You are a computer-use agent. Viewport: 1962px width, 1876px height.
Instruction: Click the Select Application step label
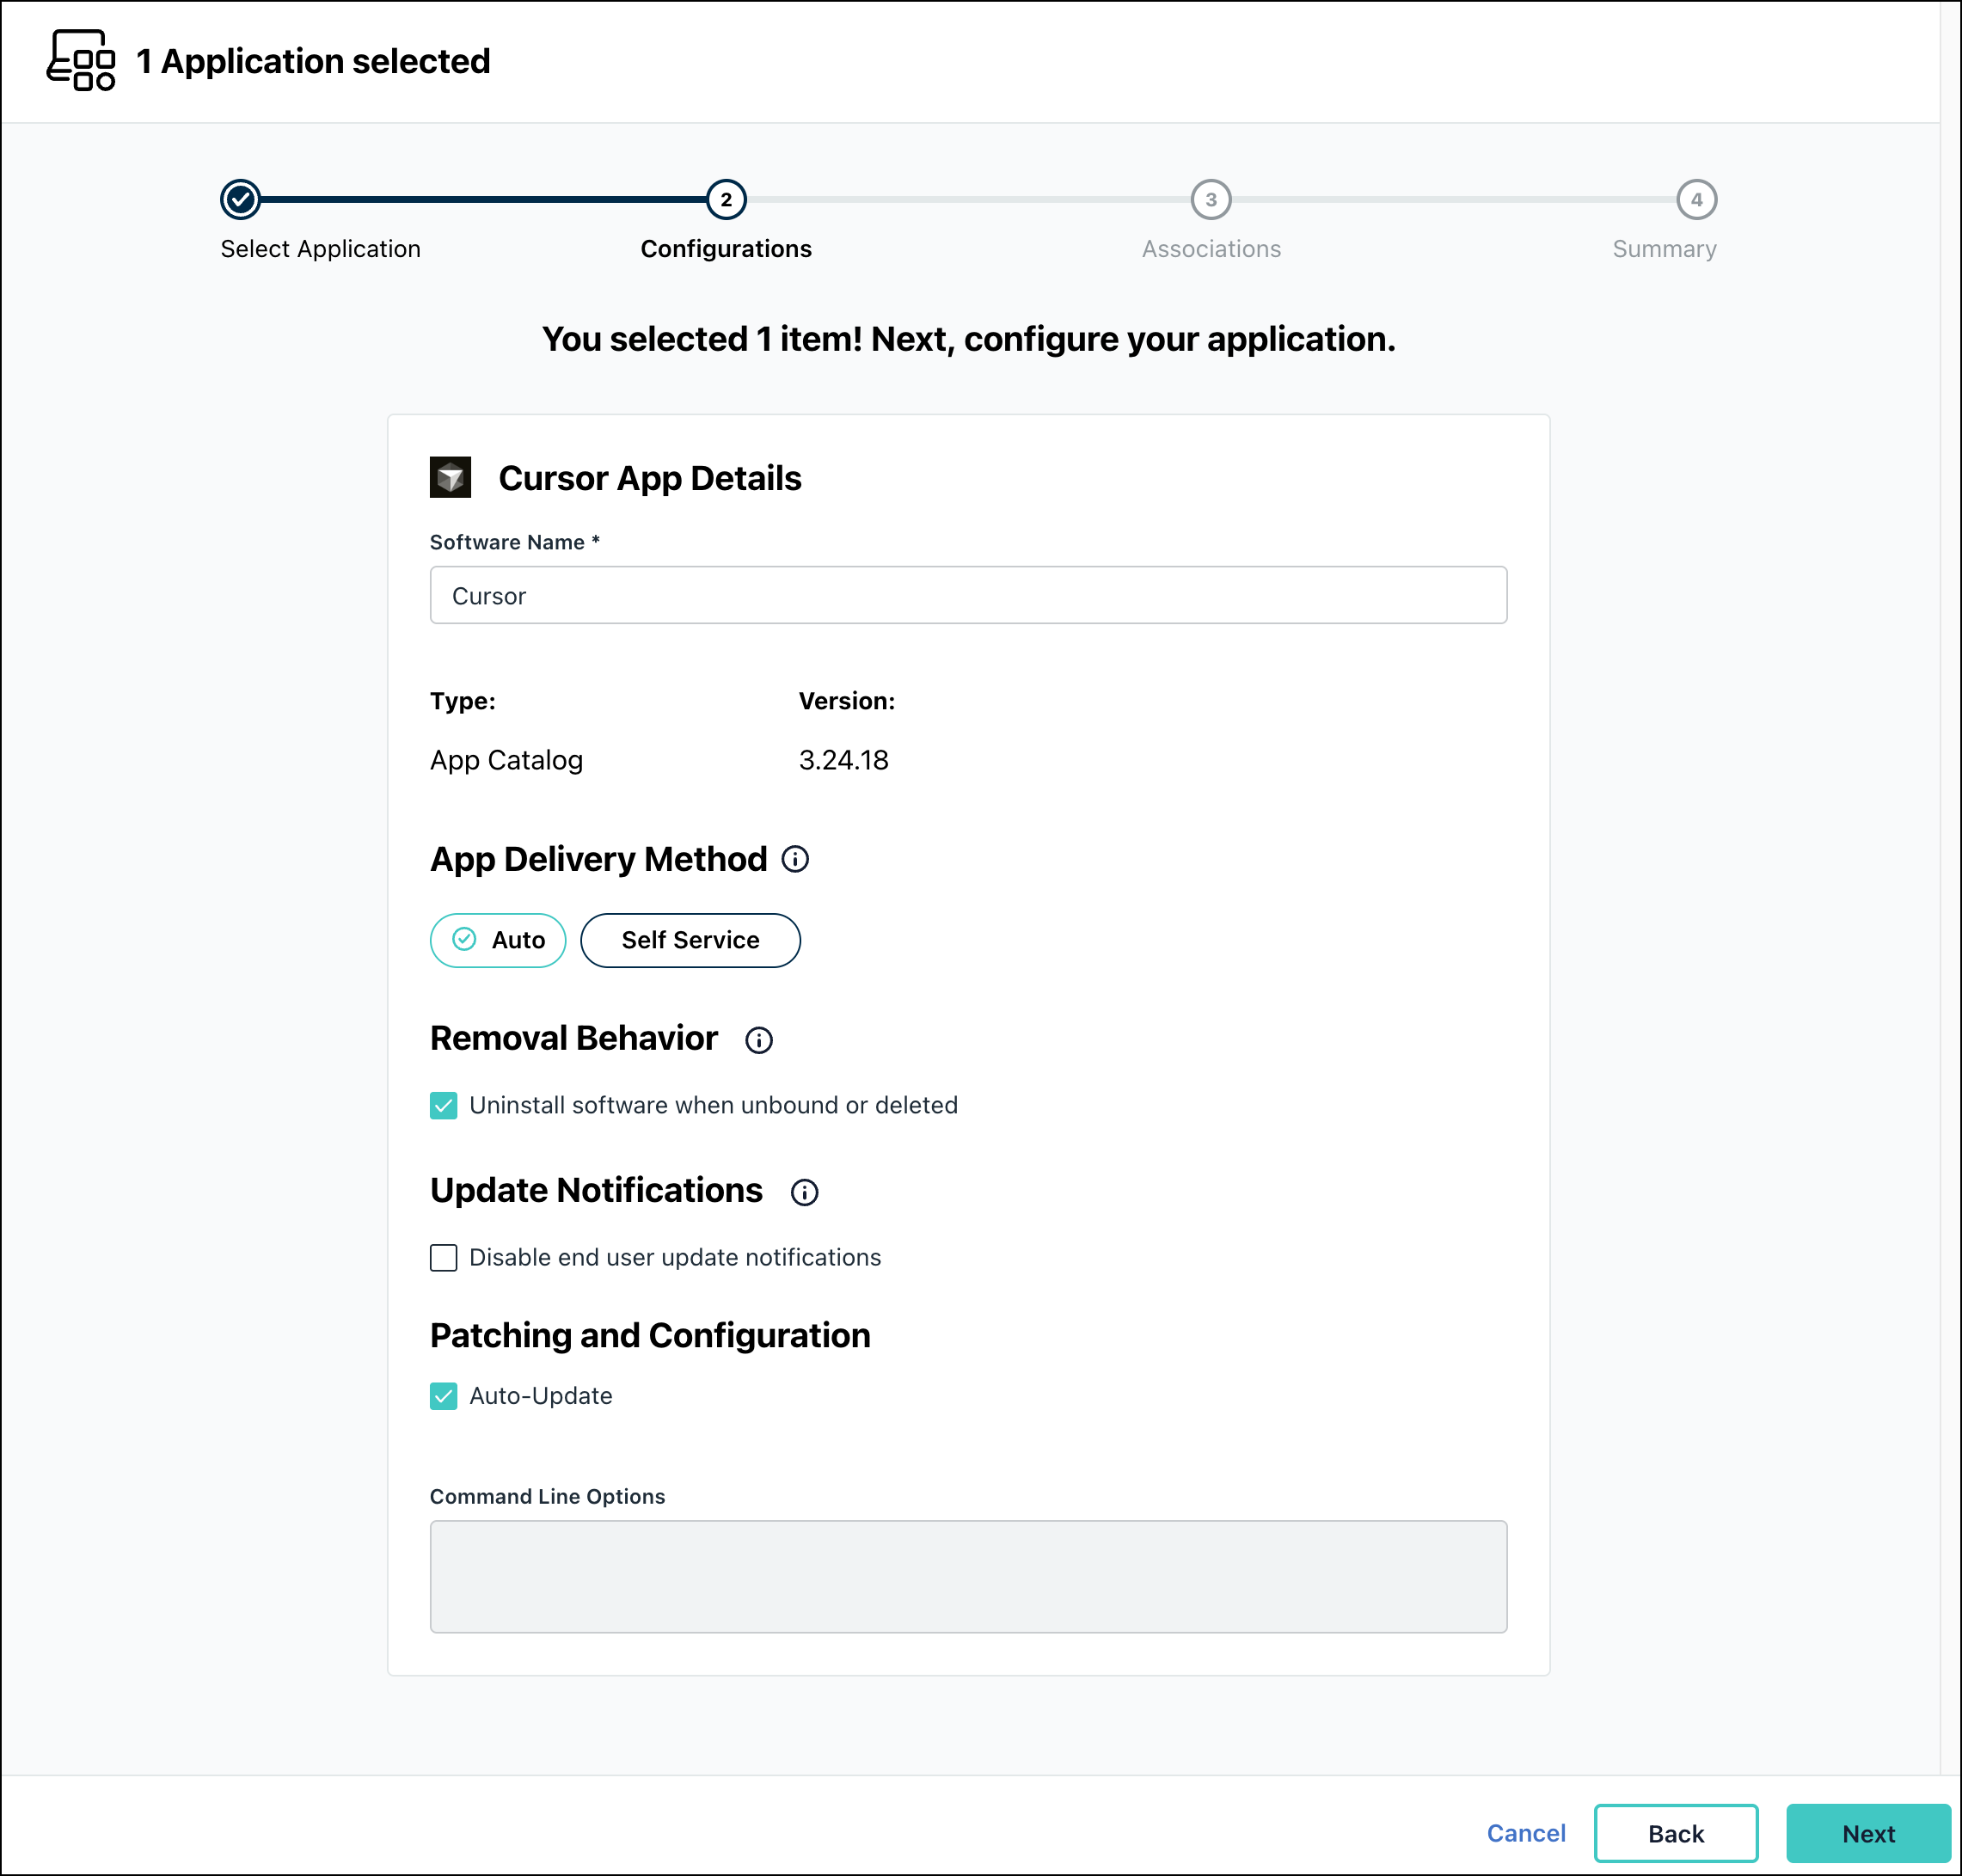[320, 249]
